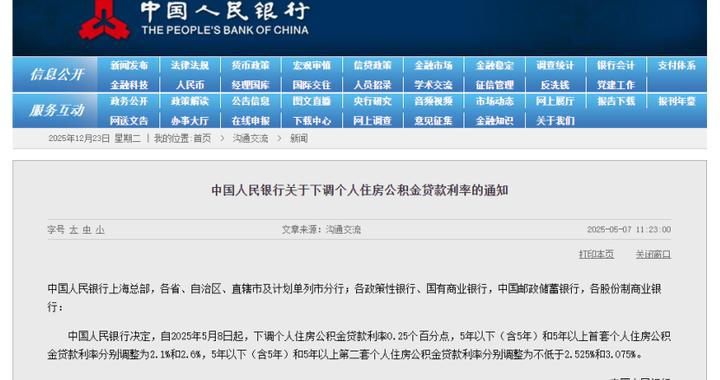Open 下载中心 navigation item
Viewport: 720px width, 380px height.
coord(312,121)
